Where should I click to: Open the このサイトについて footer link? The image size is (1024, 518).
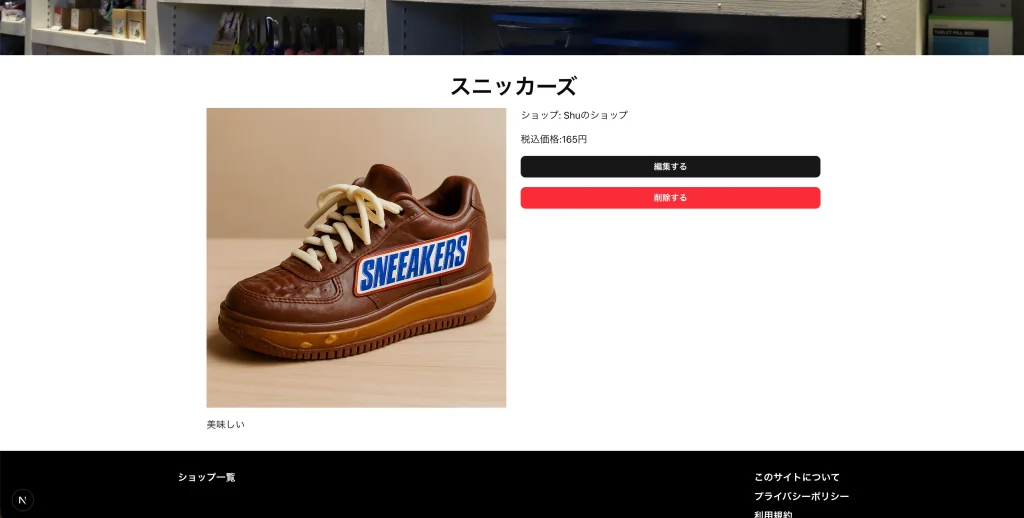(x=797, y=478)
